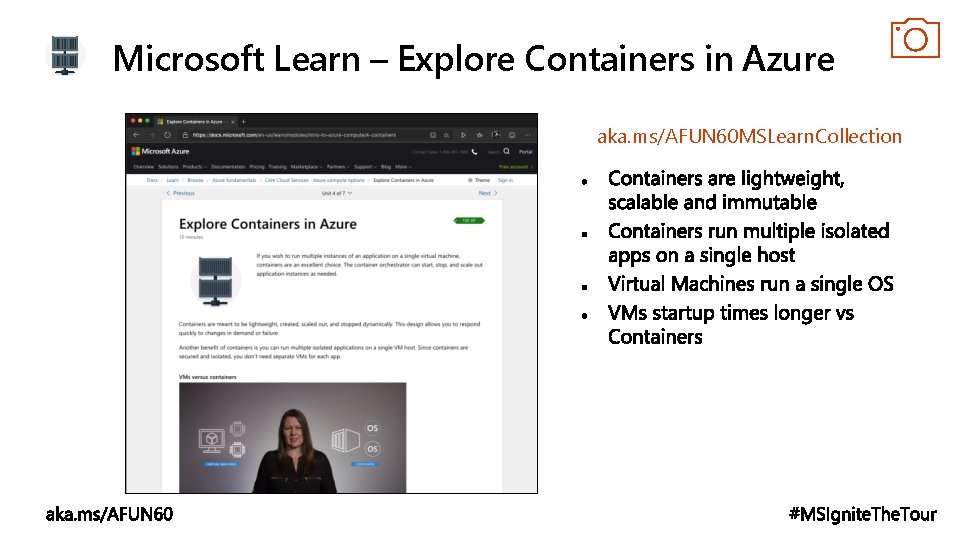Expand the Products dropdown

[x=195, y=167]
